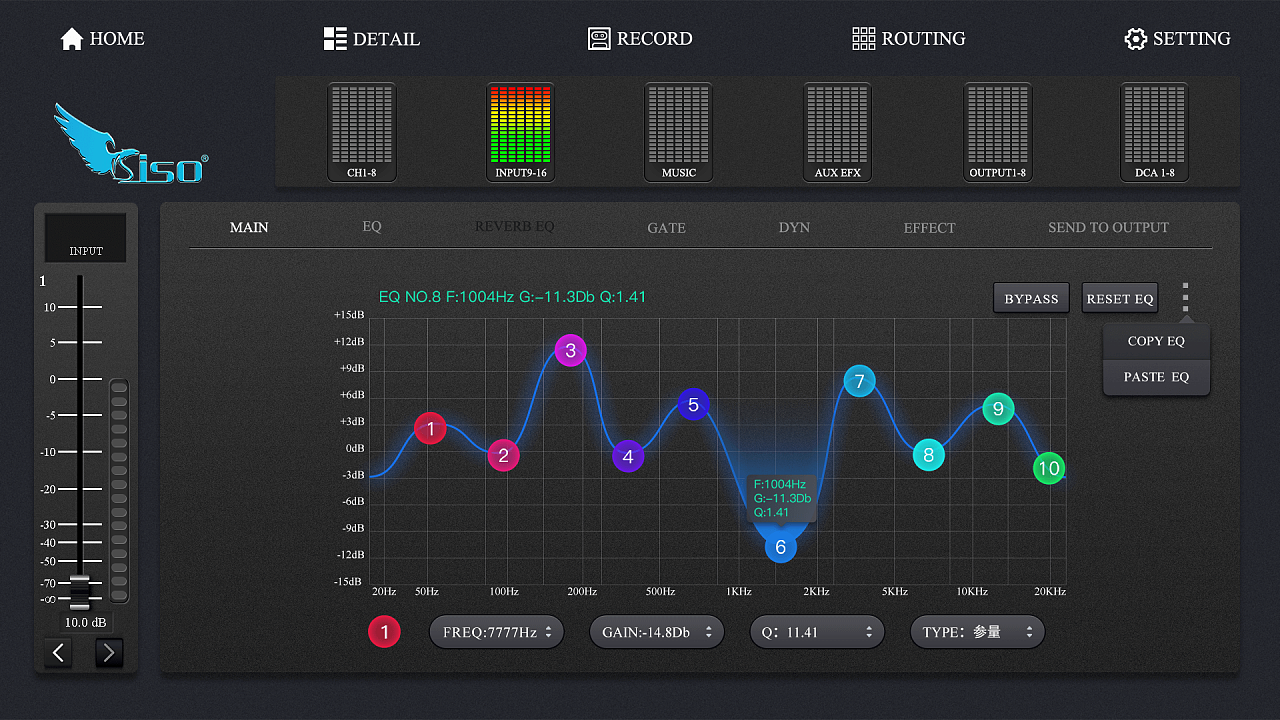
Task: Click the INPUT channel fader handle
Action: coord(80,592)
